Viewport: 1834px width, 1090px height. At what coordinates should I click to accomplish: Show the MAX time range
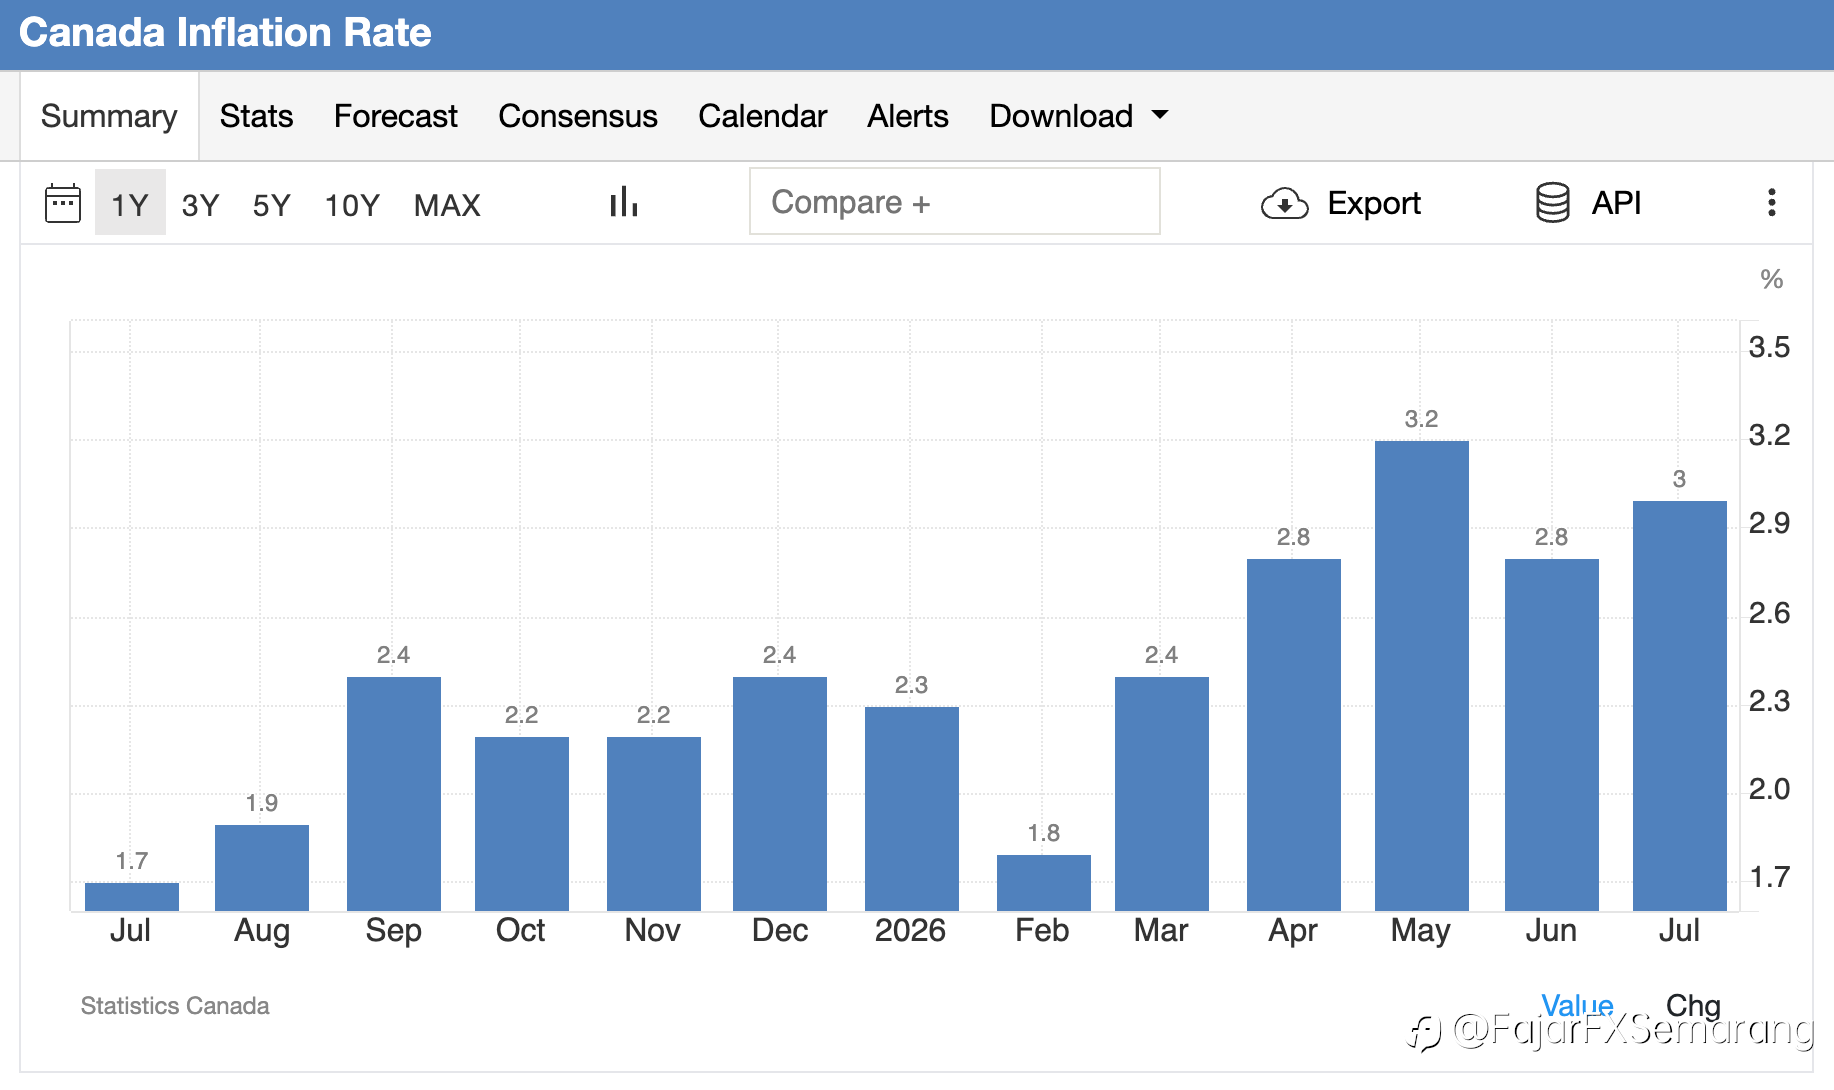click(447, 205)
